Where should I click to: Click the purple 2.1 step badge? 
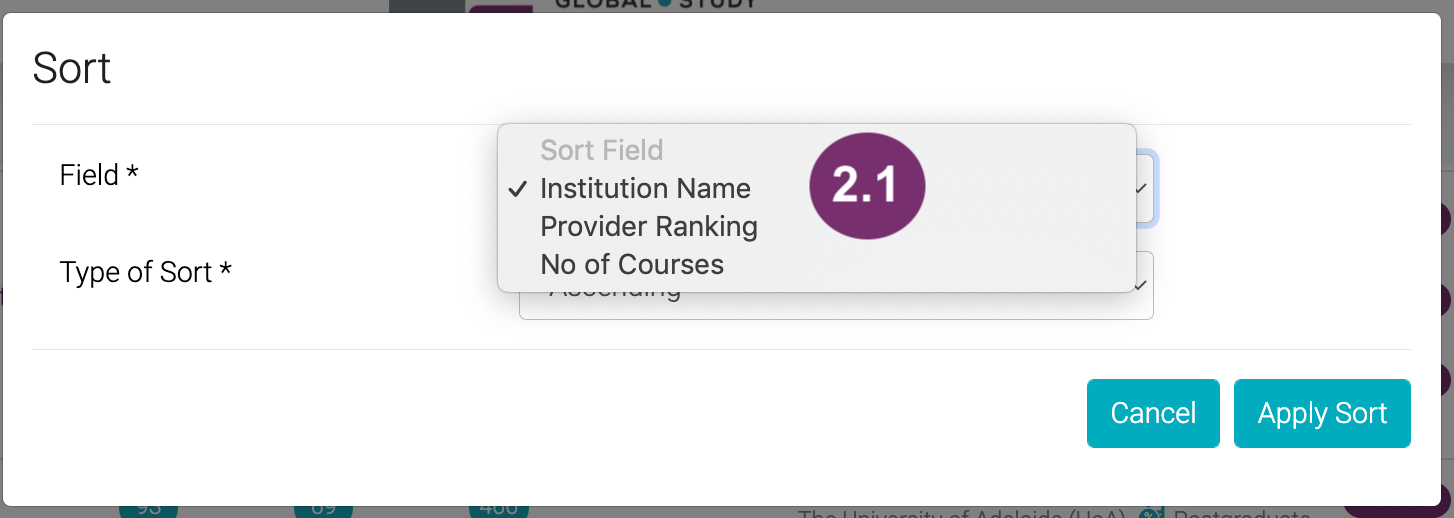pos(867,187)
